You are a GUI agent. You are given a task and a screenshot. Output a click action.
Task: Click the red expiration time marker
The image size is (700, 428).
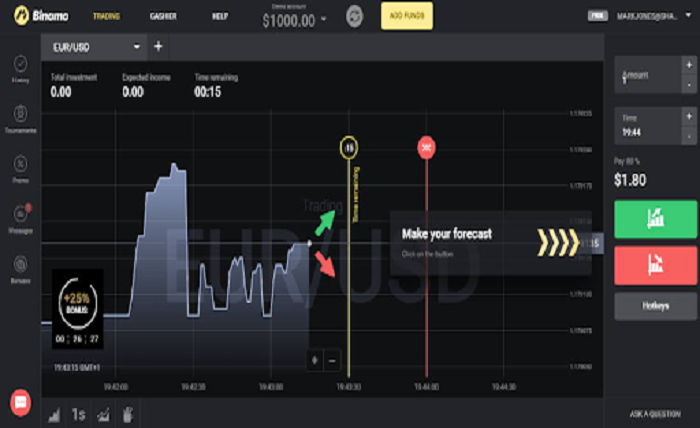click(x=426, y=147)
